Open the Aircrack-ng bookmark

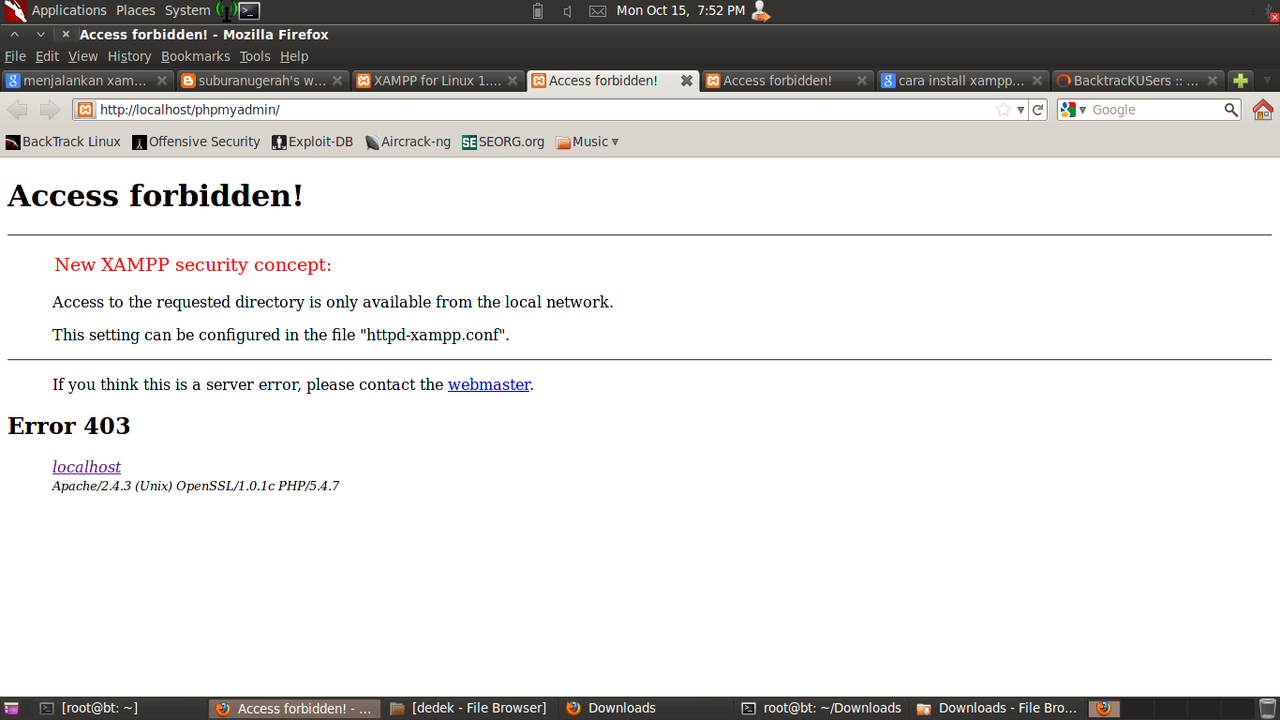408,142
